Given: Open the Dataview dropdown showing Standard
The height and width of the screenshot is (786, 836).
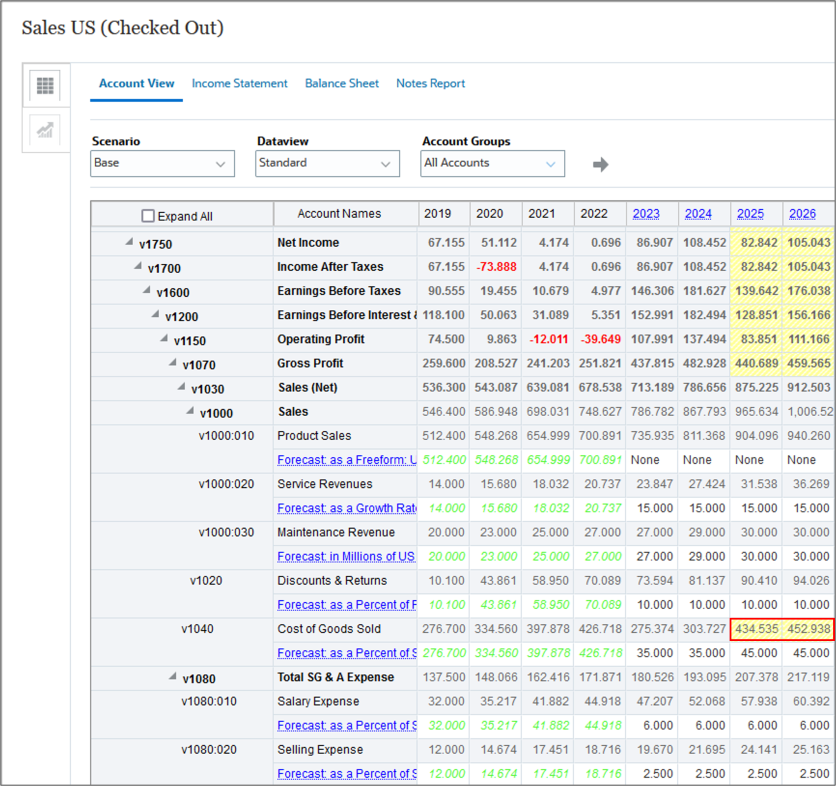Looking at the screenshot, I should click(327, 163).
